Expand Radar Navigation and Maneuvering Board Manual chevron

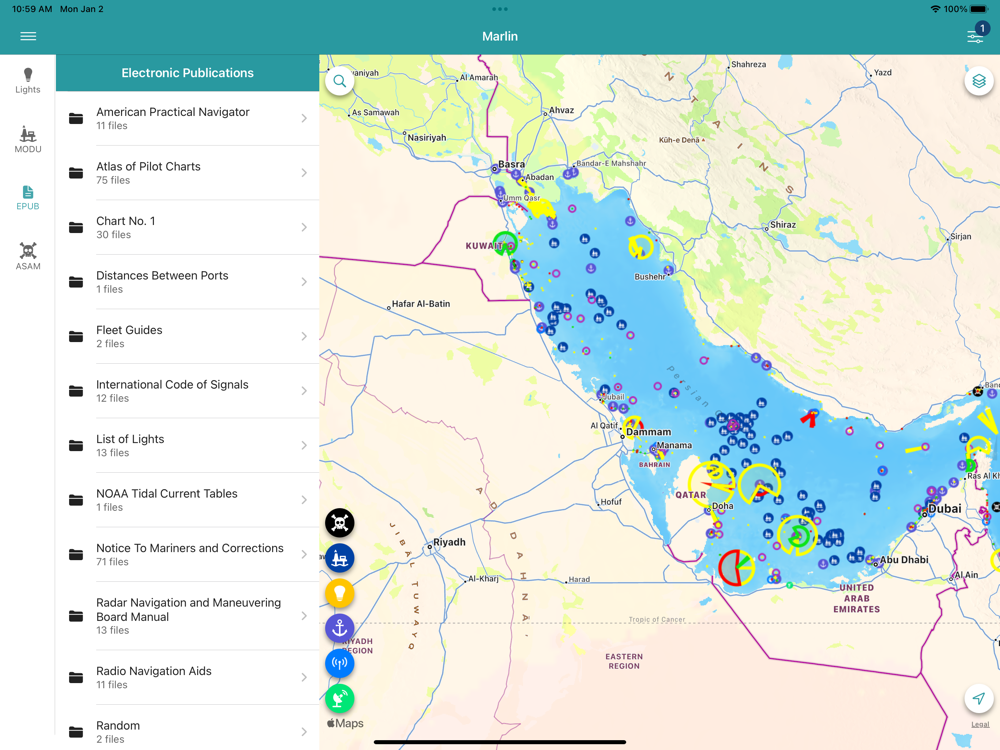tap(304, 616)
